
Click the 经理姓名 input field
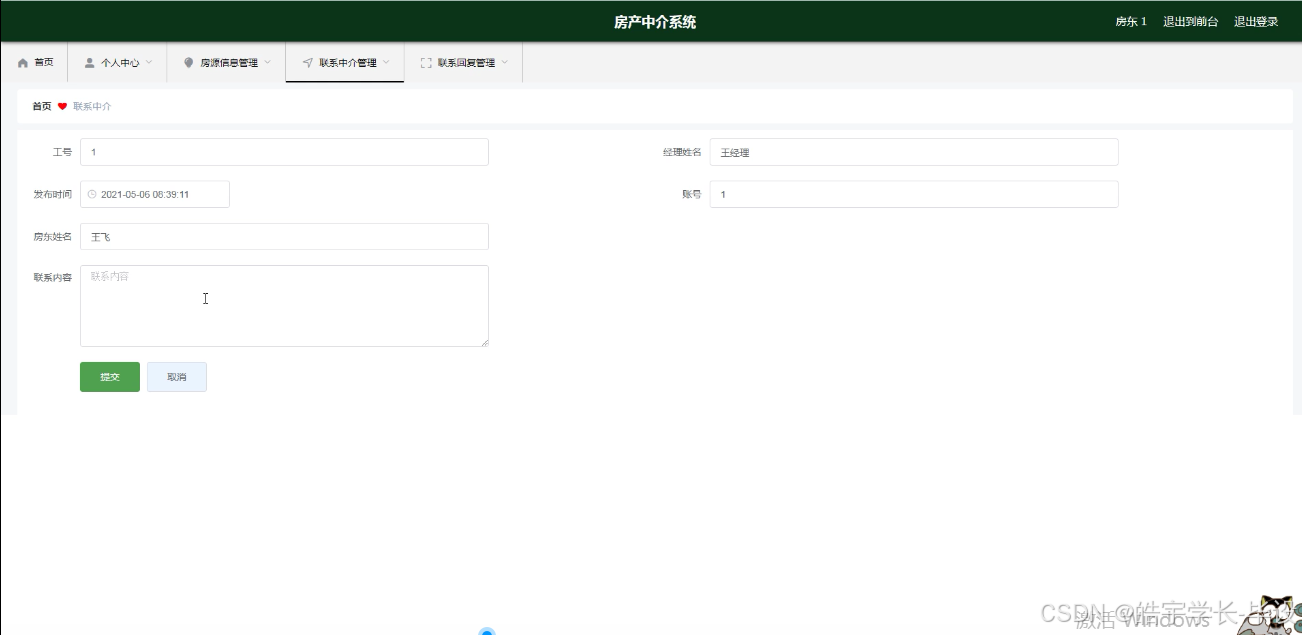click(914, 152)
